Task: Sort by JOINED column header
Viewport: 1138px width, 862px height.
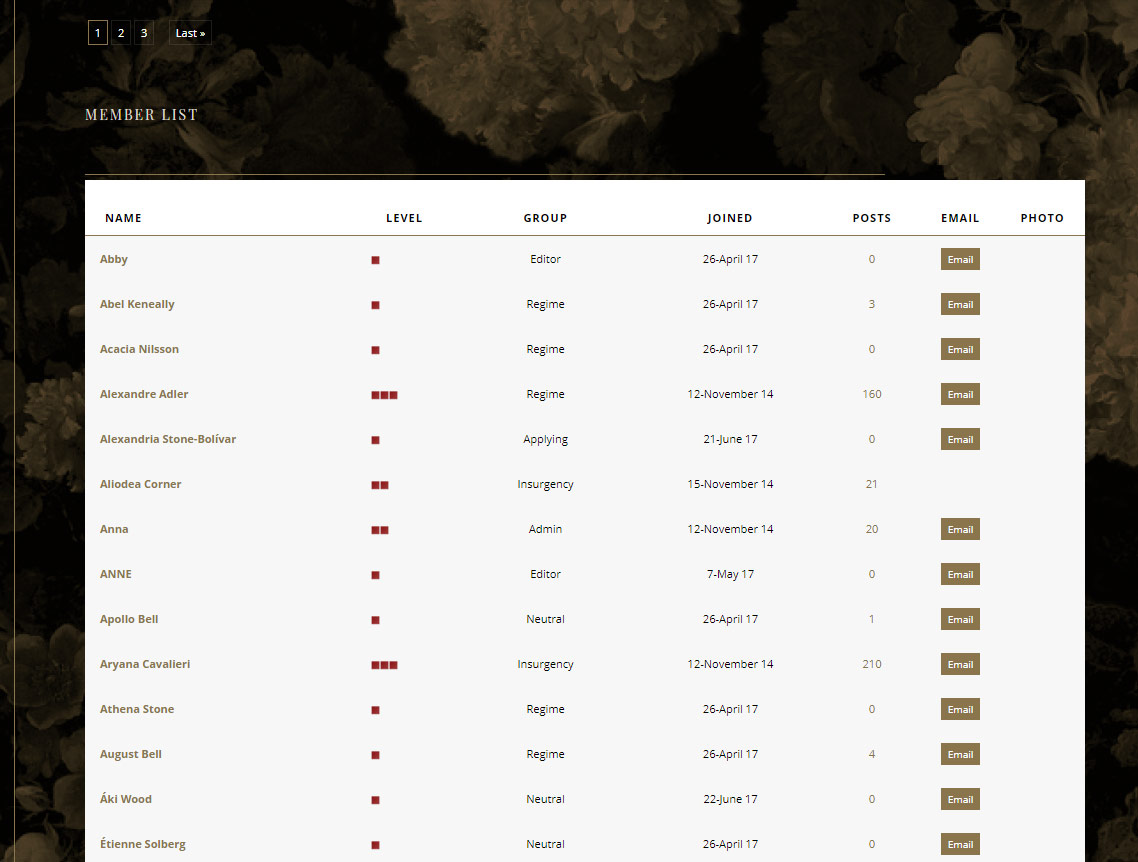Action: tap(730, 218)
